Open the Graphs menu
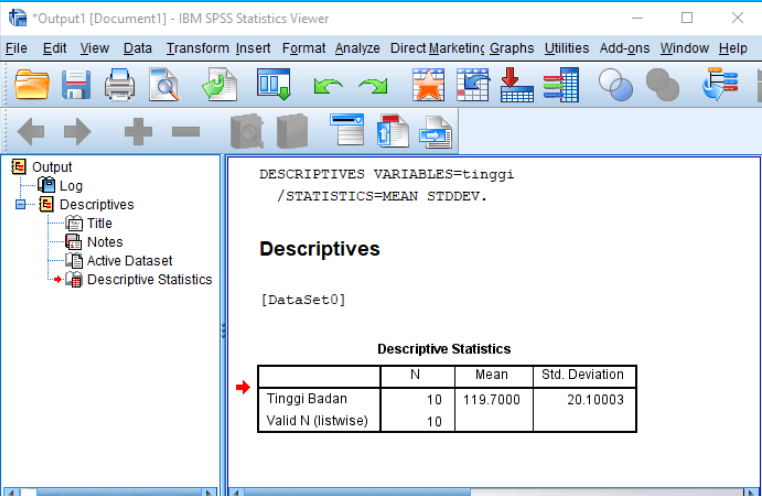The height and width of the screenshot is (496, 762). pos(512,48)
